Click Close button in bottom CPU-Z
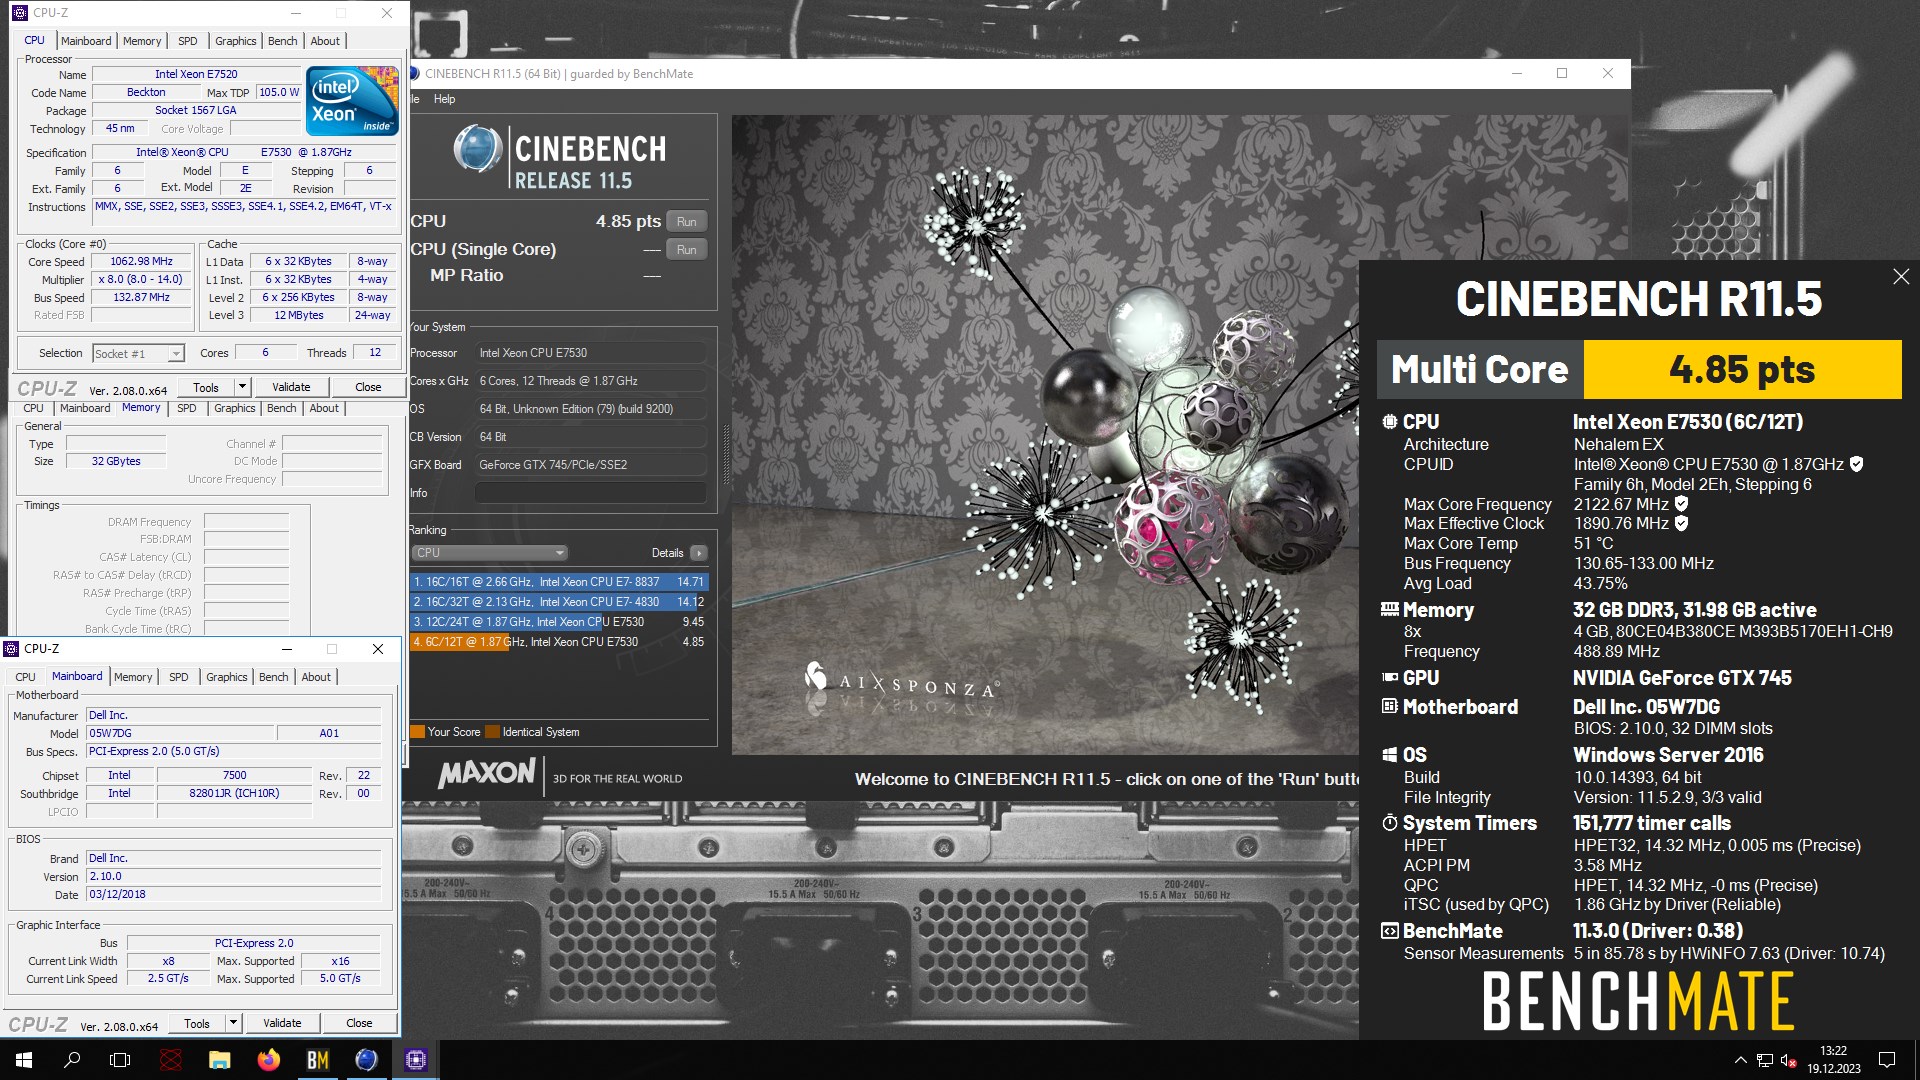This screenshot has width=1920, height=1080. coord(359,1023)
